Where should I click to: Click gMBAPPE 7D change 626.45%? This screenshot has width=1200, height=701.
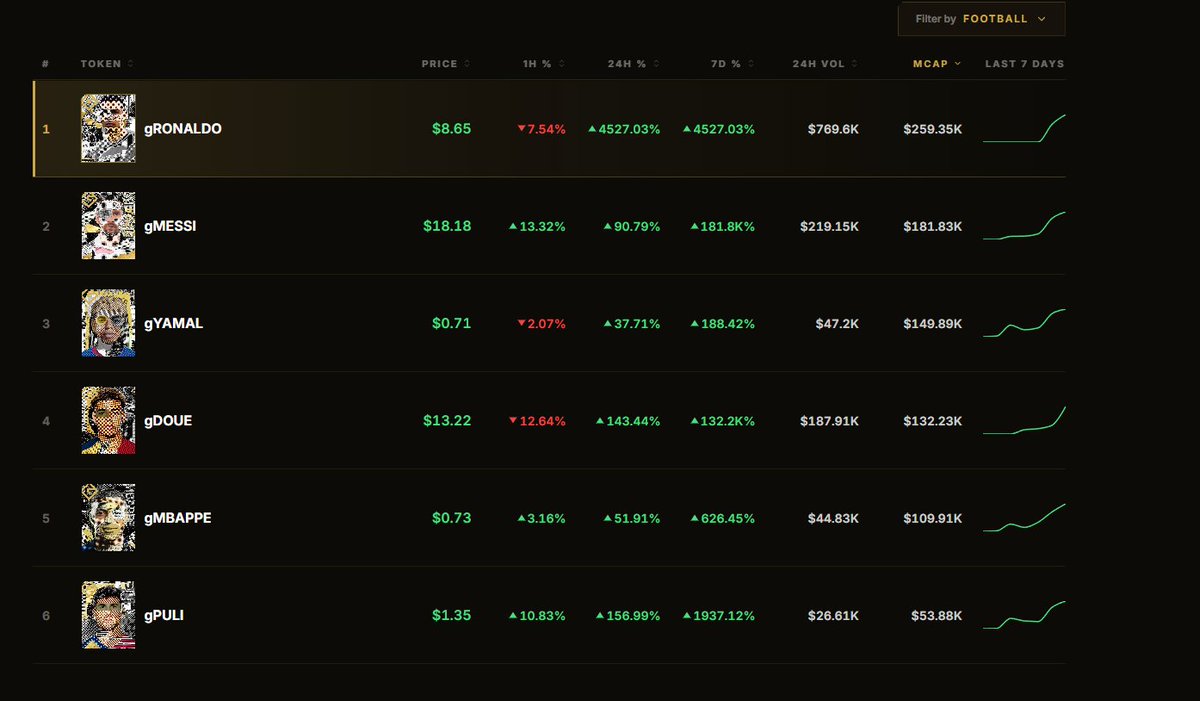click(723, 518)
